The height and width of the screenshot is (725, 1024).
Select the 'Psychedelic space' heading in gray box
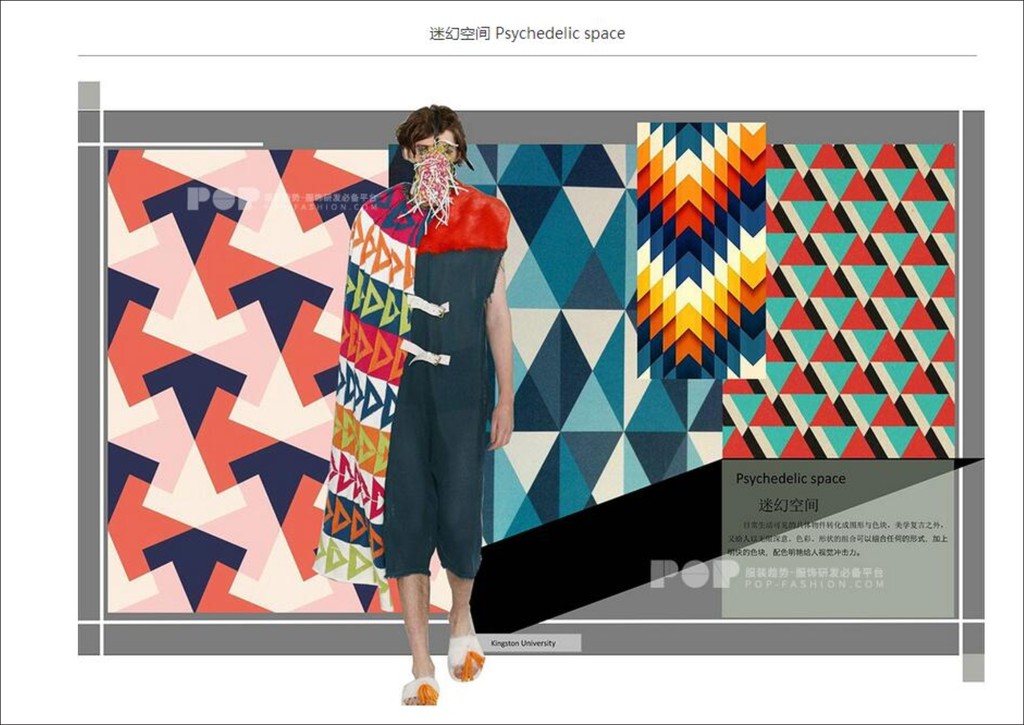click(790, 478)
